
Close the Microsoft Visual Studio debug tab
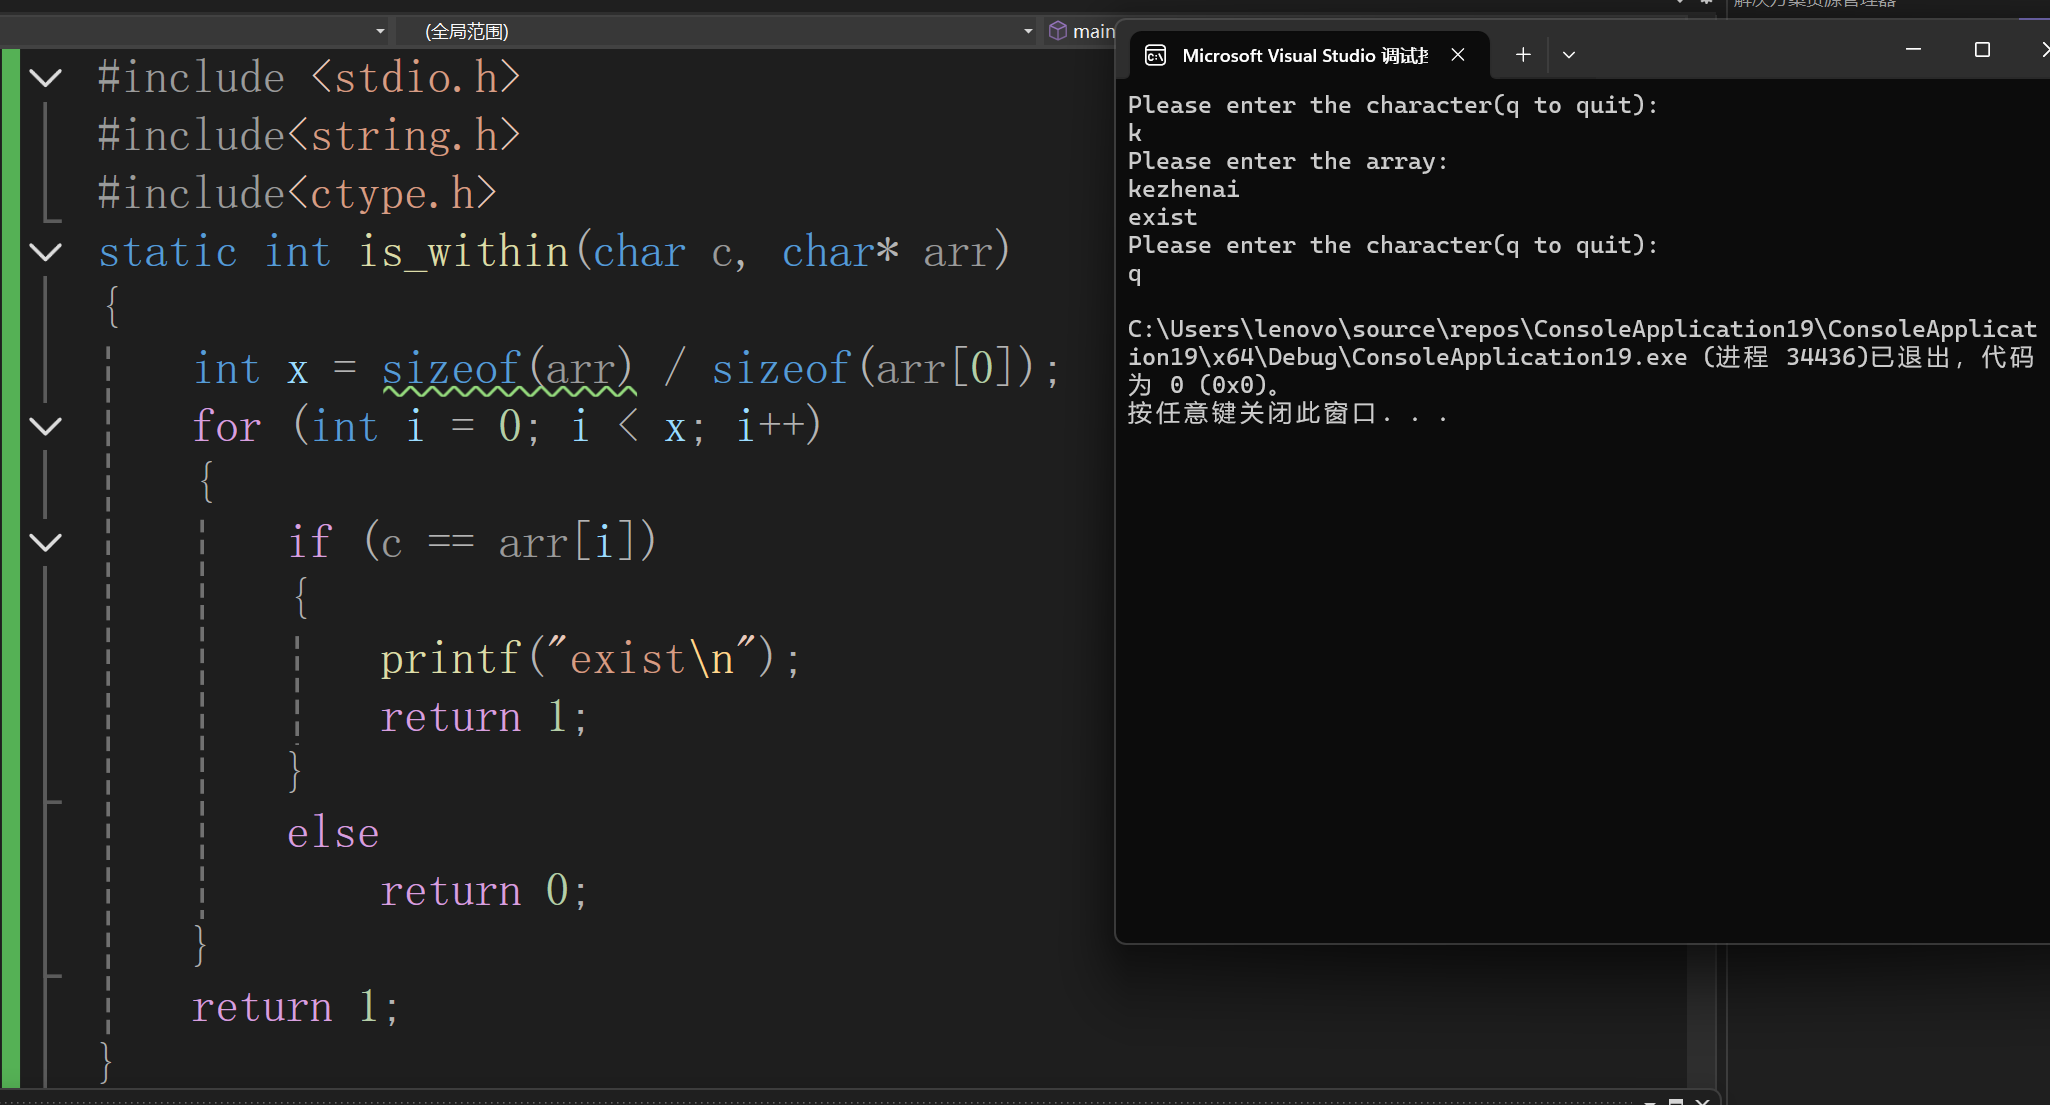click(x=1458, y=55)
